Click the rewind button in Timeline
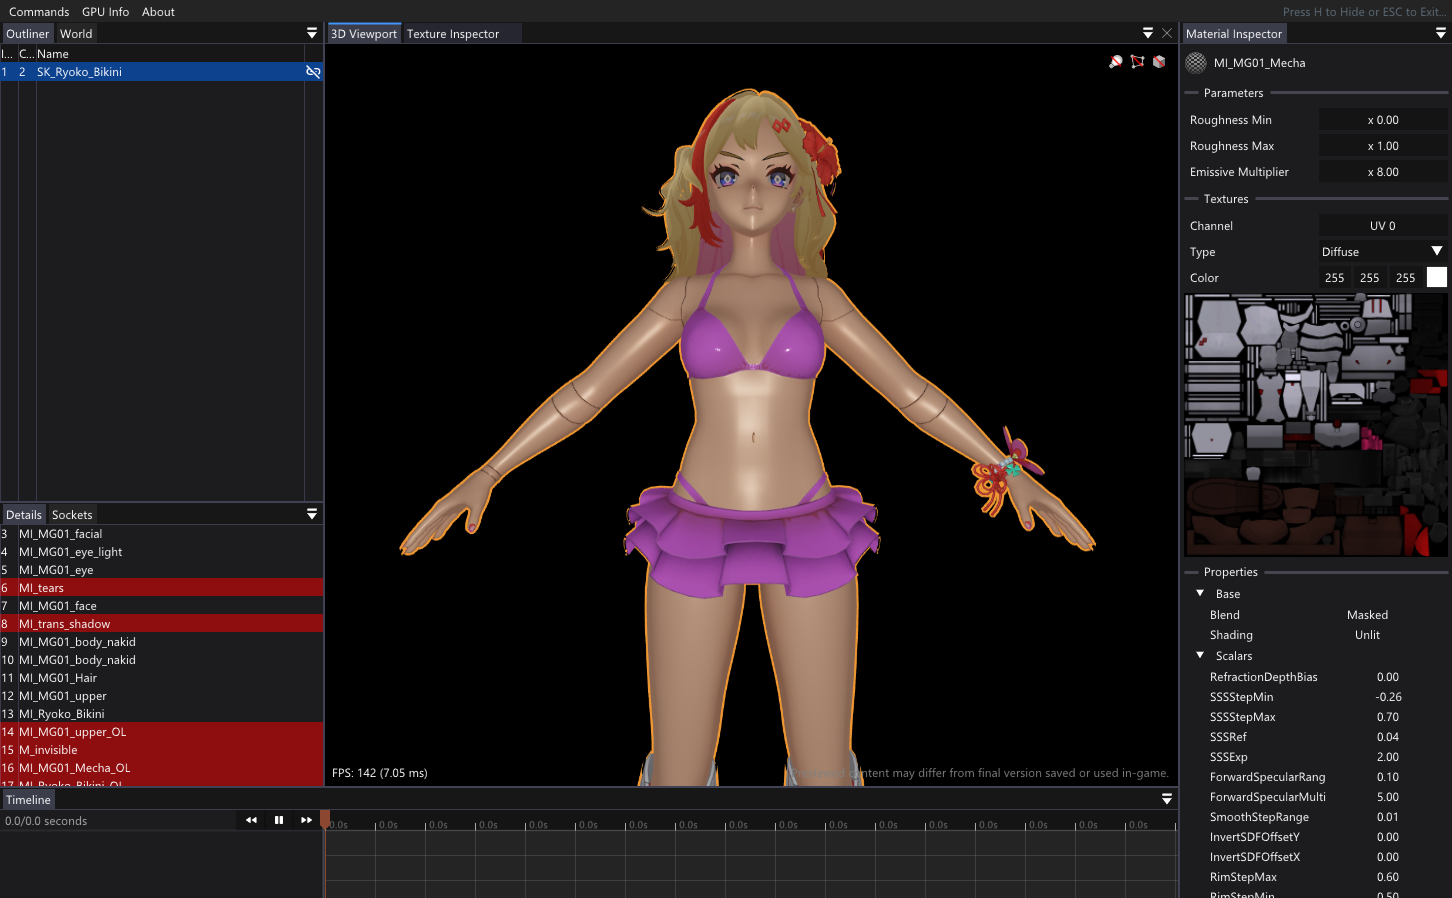This screenshot has height=898, width=1452. point(251,820)
